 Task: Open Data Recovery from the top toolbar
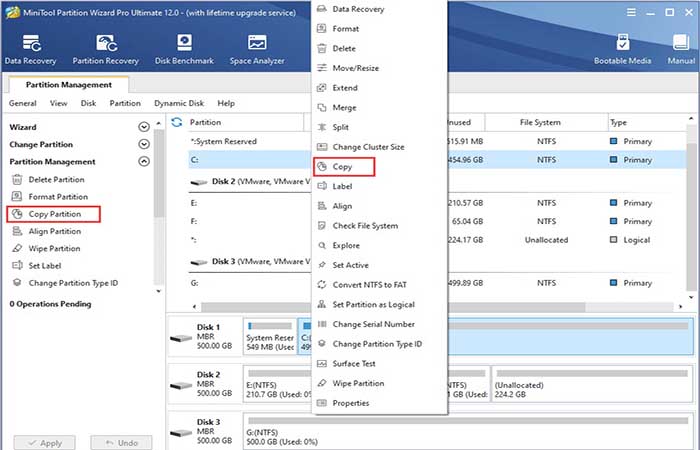pos(30,50)
